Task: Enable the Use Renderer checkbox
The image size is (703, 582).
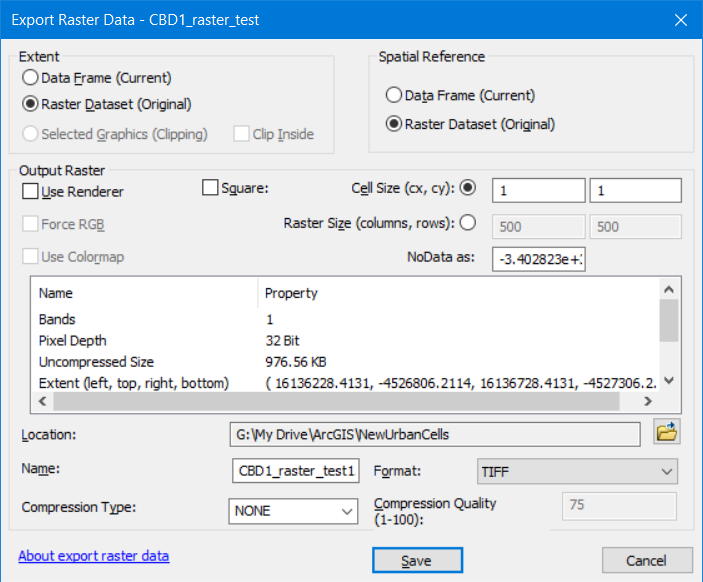Action: tap(30, 191)
